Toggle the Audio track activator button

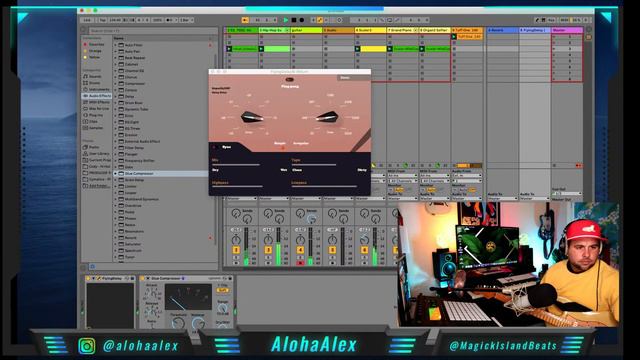tap(332, 250)
